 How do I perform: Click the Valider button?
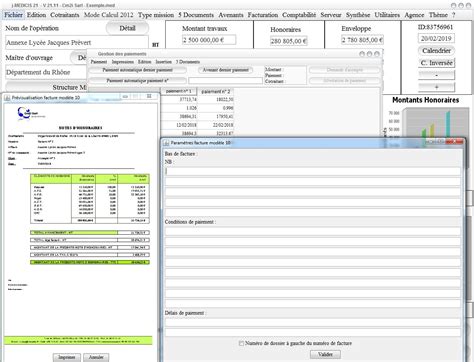[x=325, y=354]
